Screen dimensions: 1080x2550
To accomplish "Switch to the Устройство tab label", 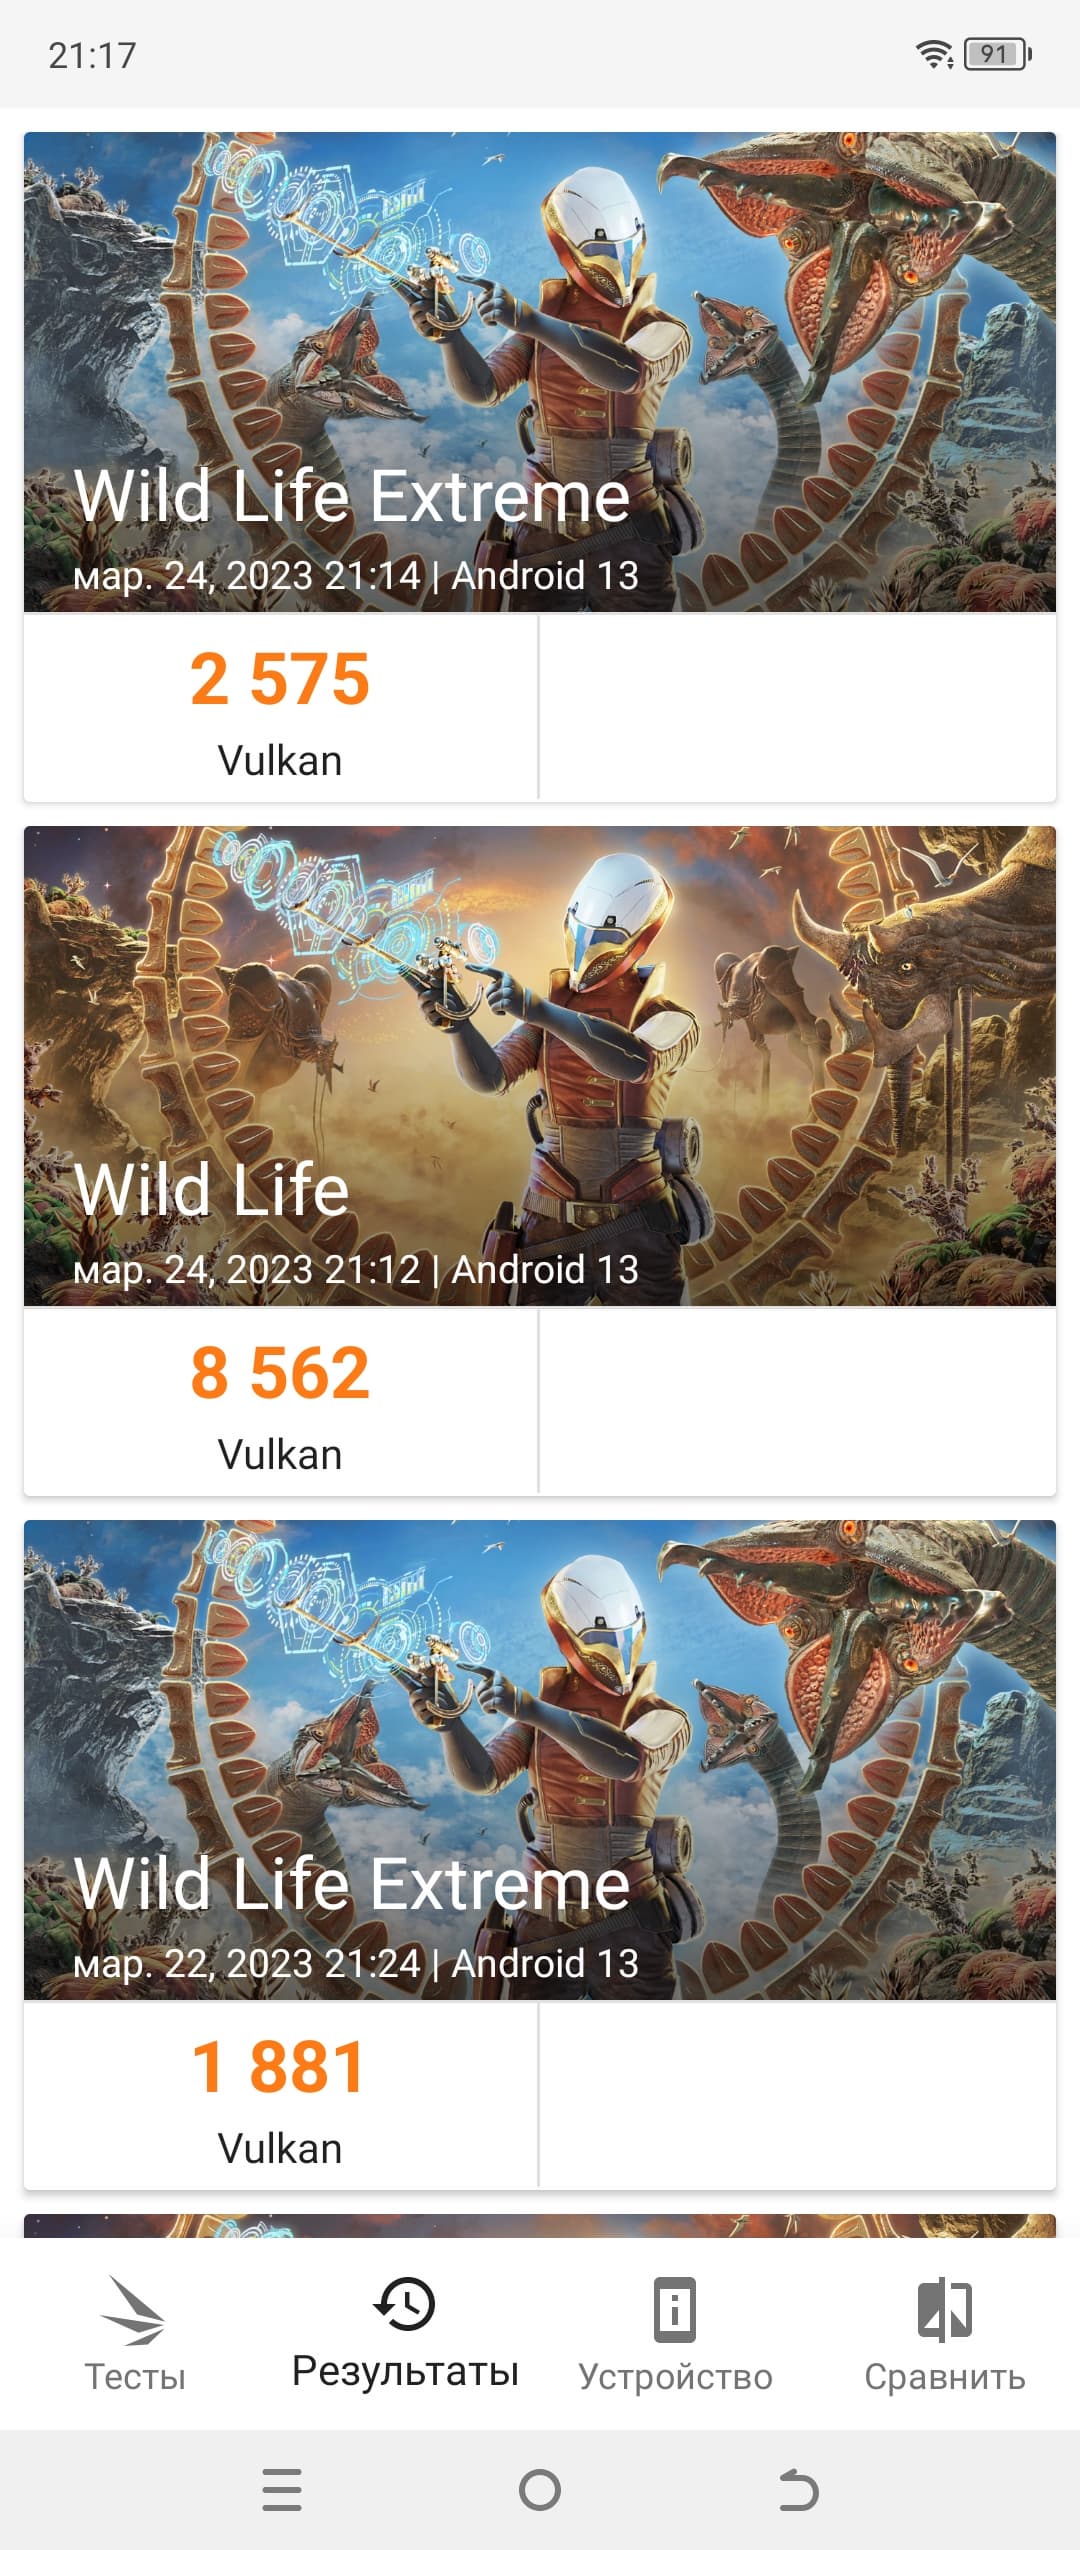I will (675, 2377).
